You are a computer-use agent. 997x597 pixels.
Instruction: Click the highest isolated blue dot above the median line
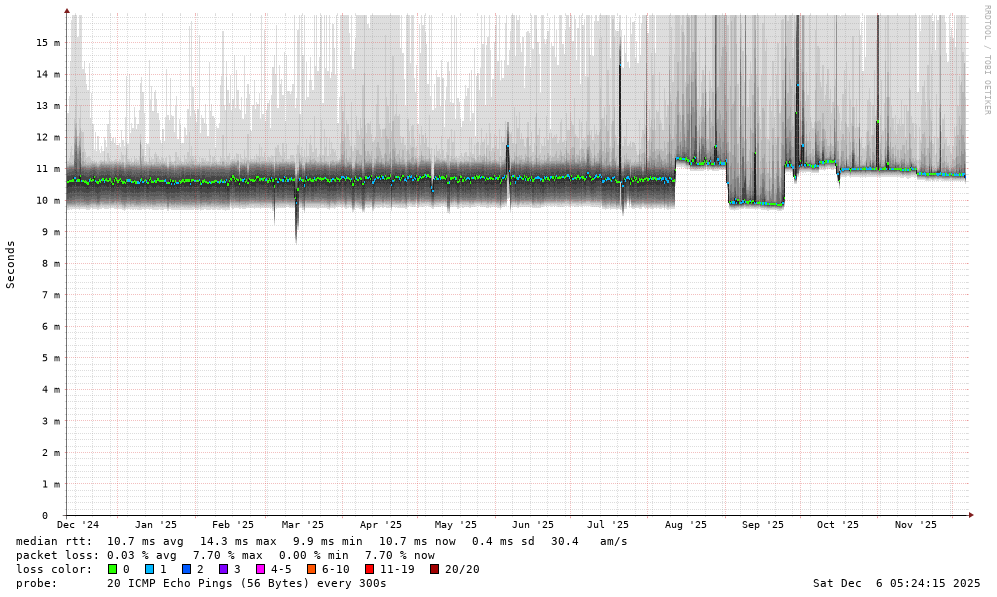click(x=797, y=86)
